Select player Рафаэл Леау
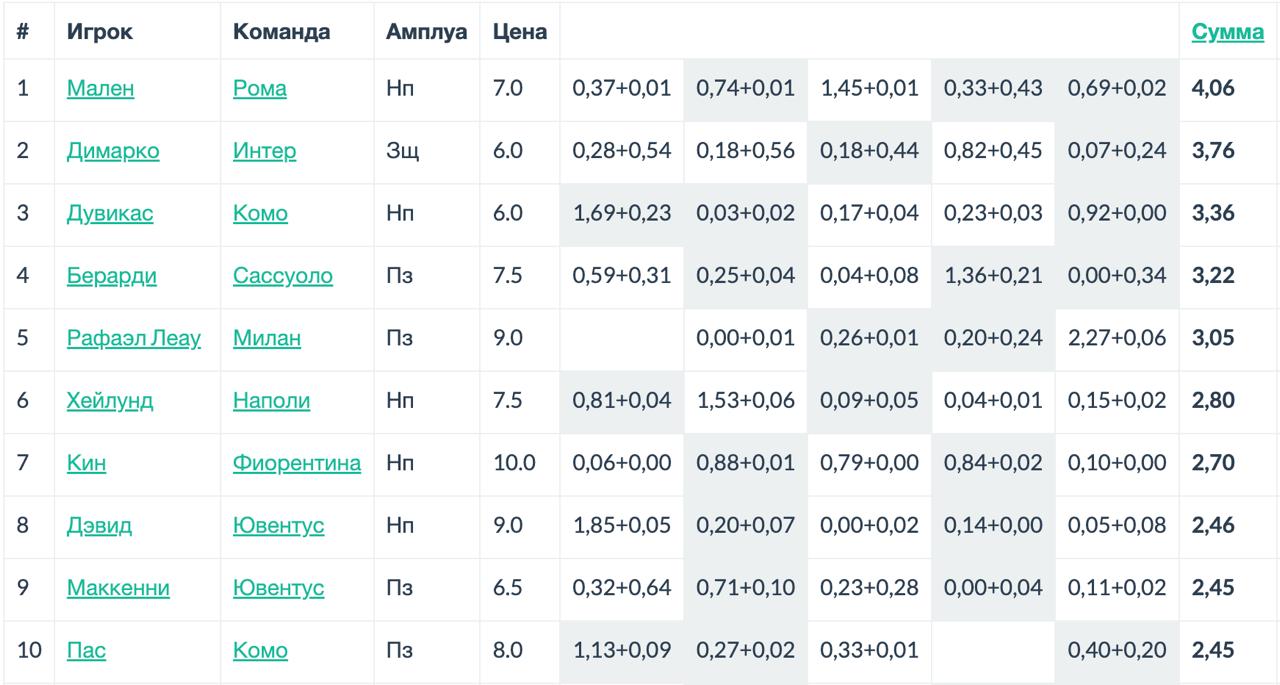 pos(133,338)
